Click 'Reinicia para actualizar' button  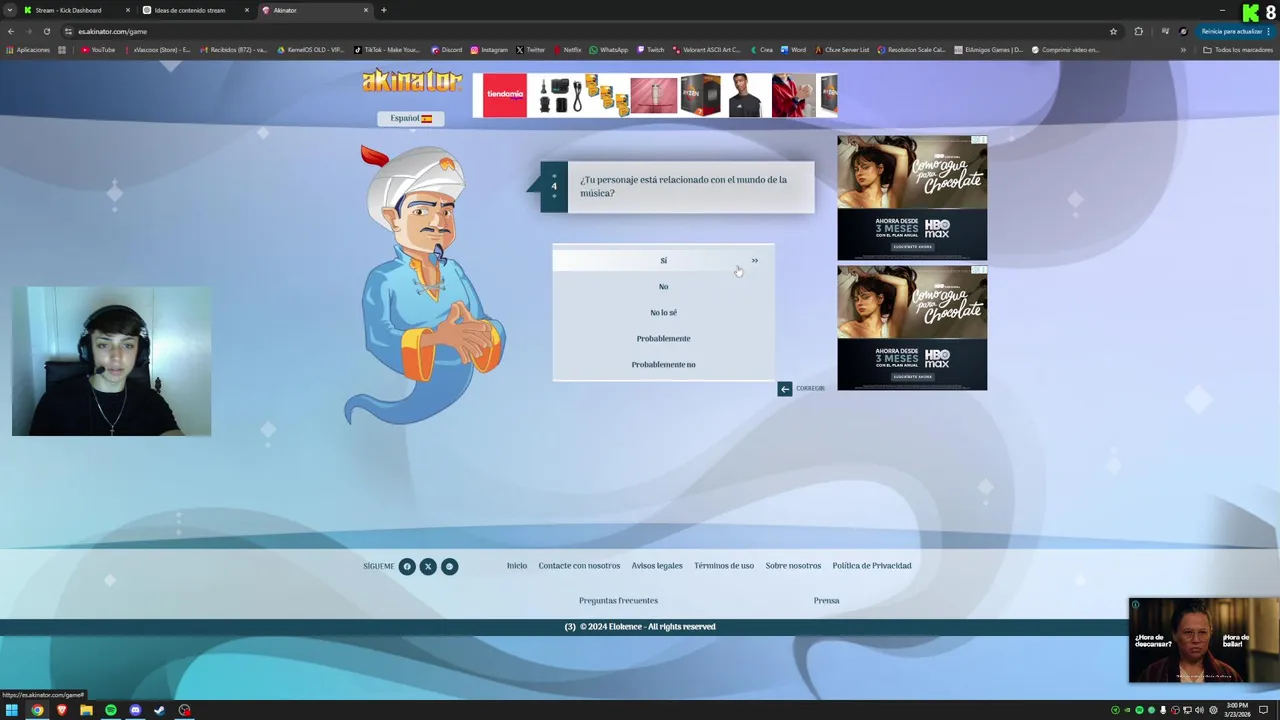point(1234,31)
